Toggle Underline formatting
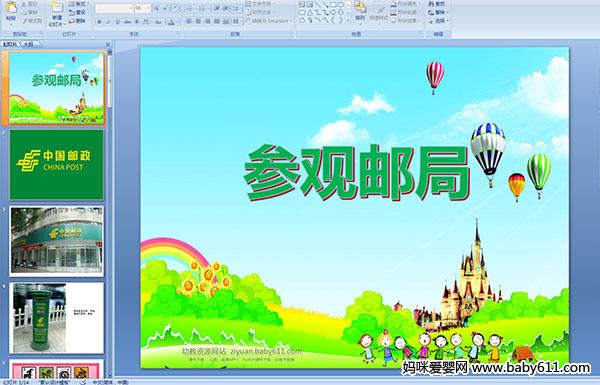 click(117, 22)
